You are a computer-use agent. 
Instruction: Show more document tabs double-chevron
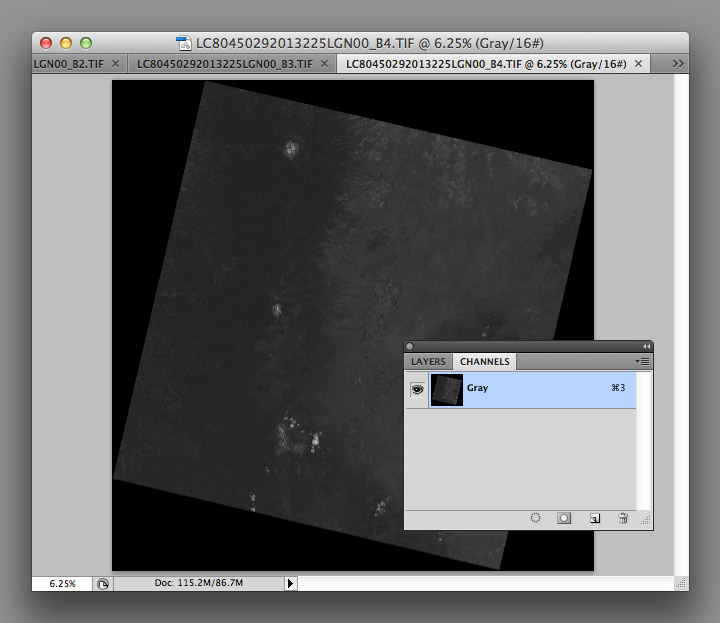coord(678,63)
